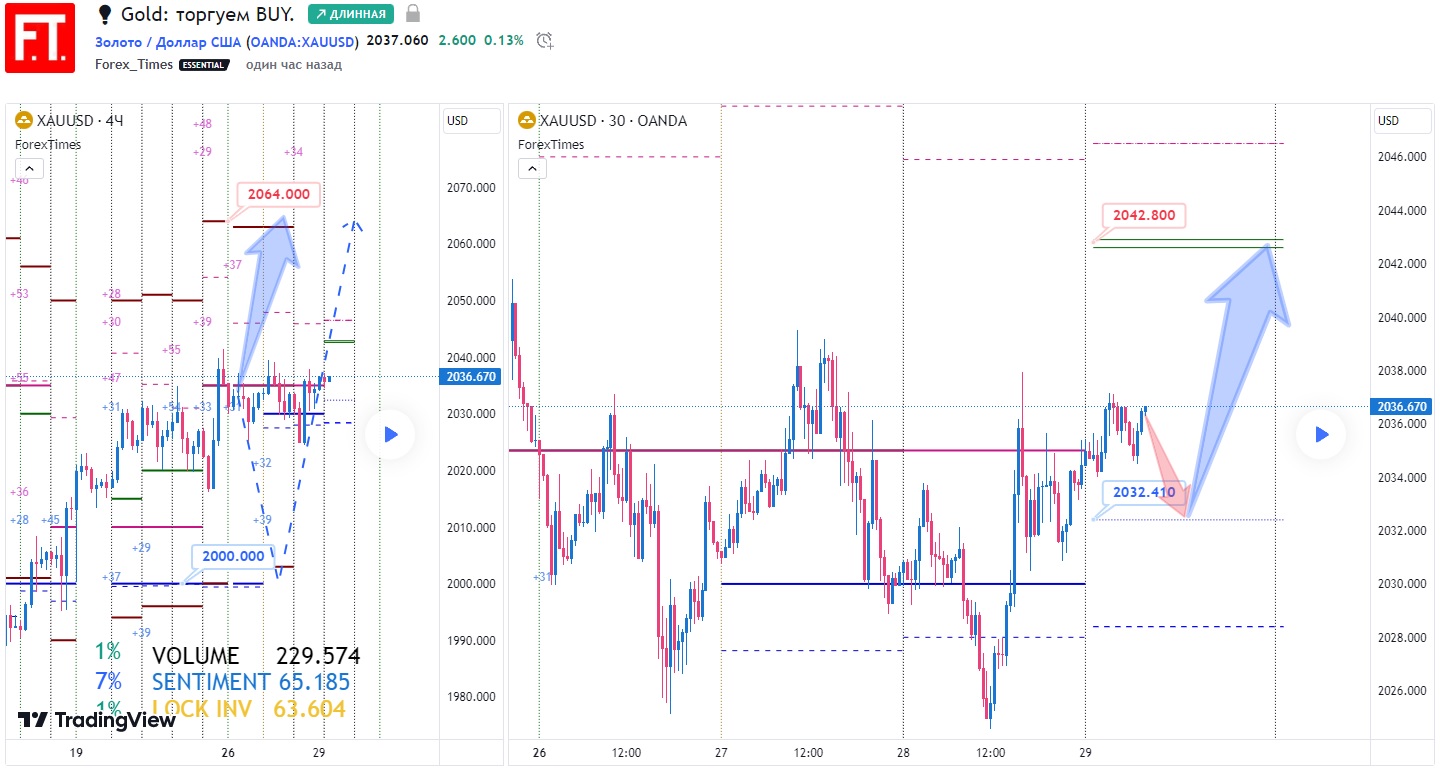Click the ESSENTIAL plan badge
The height and width of the screenshot is (772, 1440).
[205, 65]
